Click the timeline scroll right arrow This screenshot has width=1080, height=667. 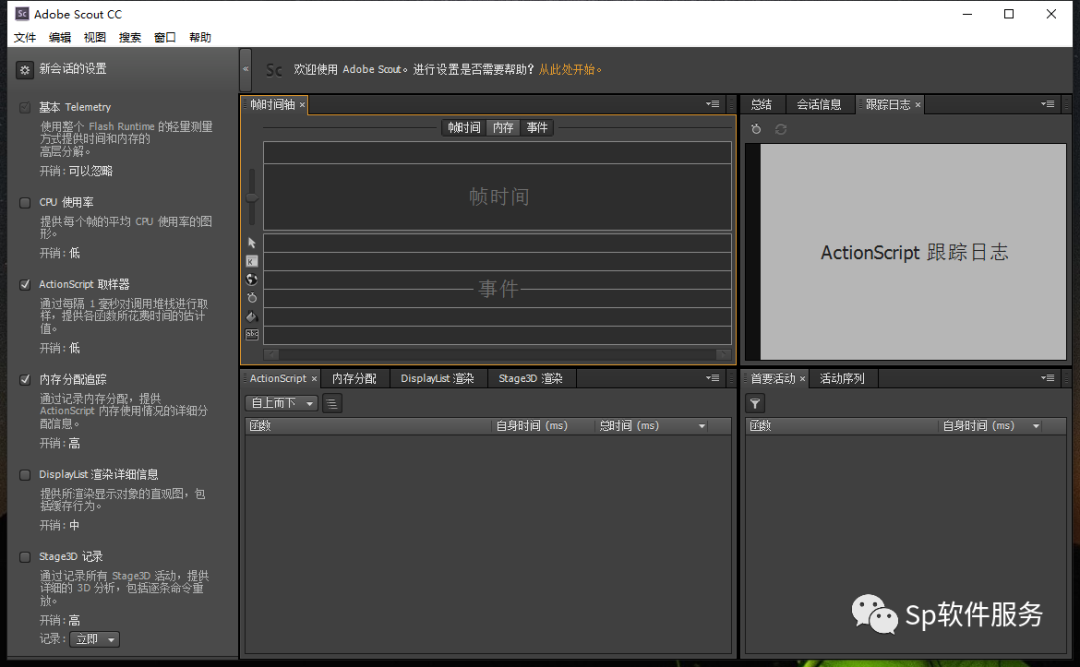pyautogui.click(x=723, y=355)
